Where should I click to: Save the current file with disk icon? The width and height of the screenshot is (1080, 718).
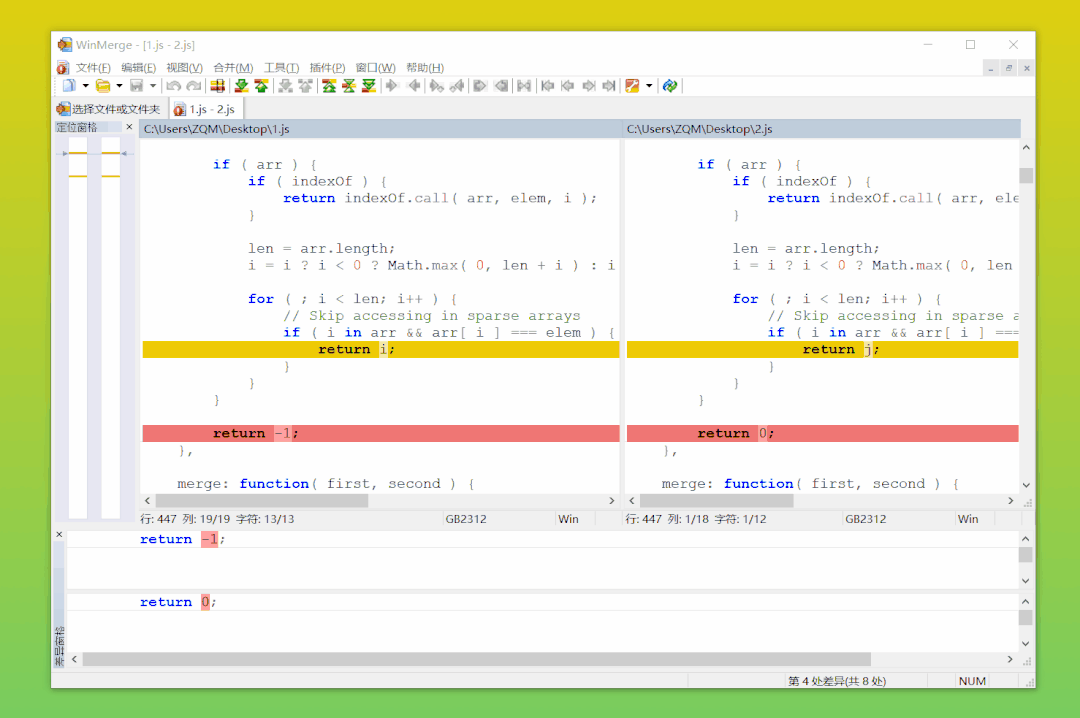point(136,85)
